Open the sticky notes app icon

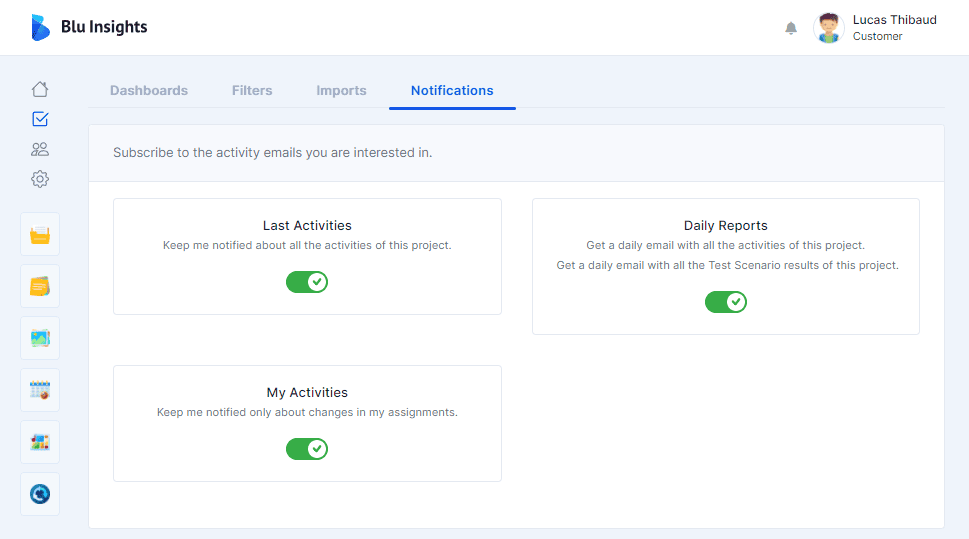click(40, 286)
